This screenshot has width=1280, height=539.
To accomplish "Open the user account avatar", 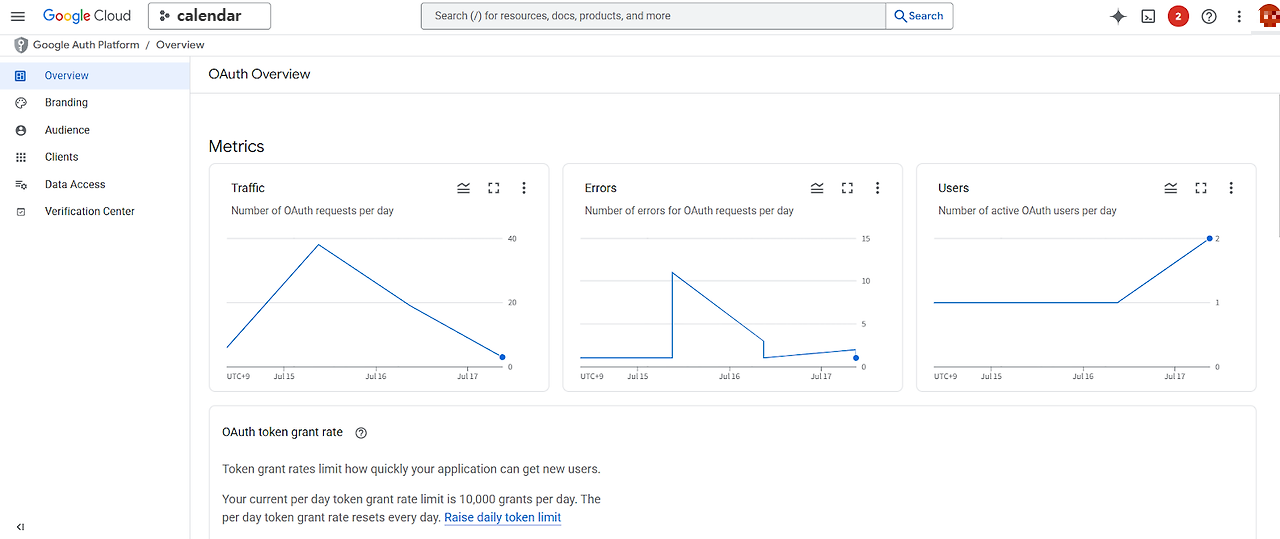I will point(1268,16).
